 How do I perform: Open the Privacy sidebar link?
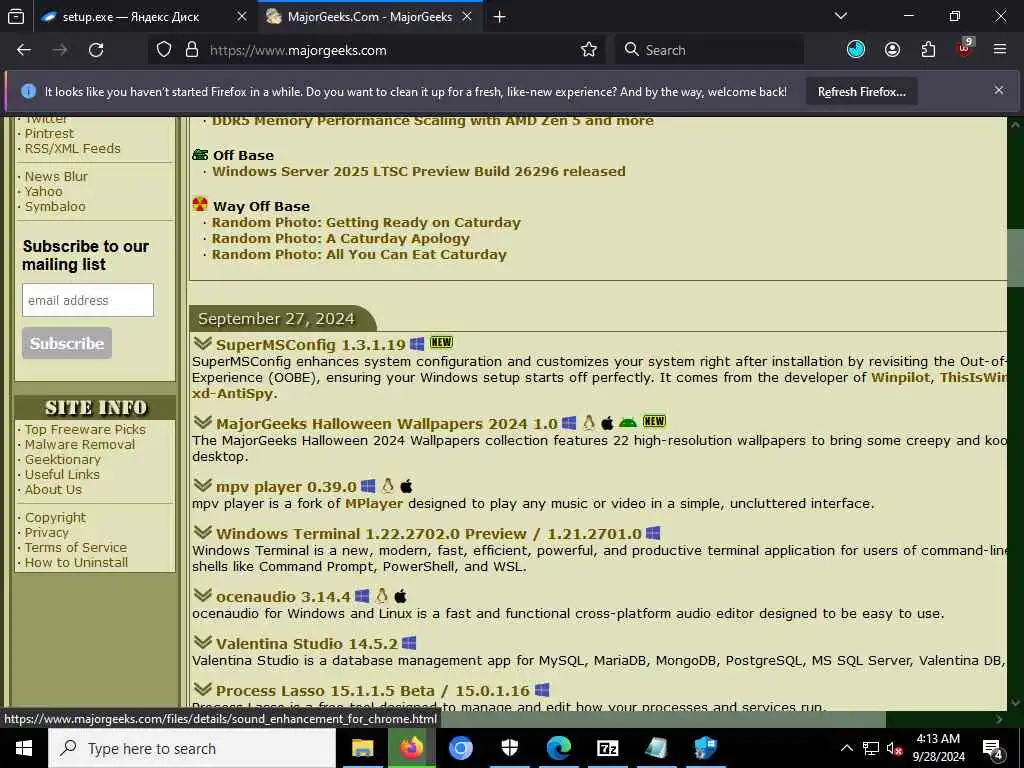click(46, 532)
